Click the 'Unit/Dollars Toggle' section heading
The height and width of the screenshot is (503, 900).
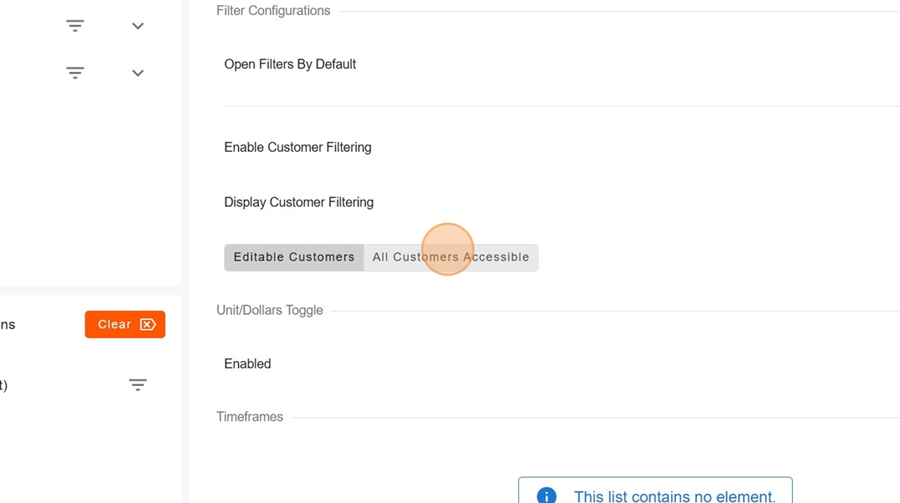coord(270,311)
